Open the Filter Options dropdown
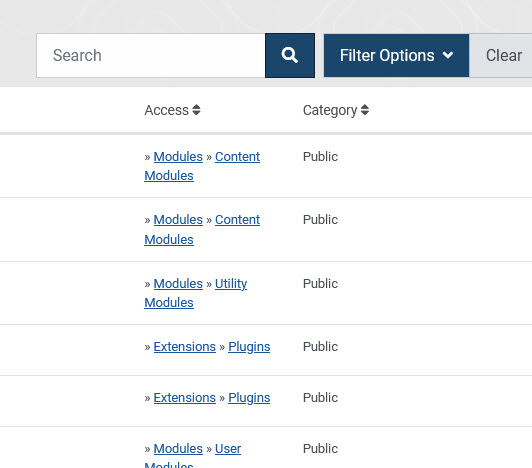 tap(396, 55)
